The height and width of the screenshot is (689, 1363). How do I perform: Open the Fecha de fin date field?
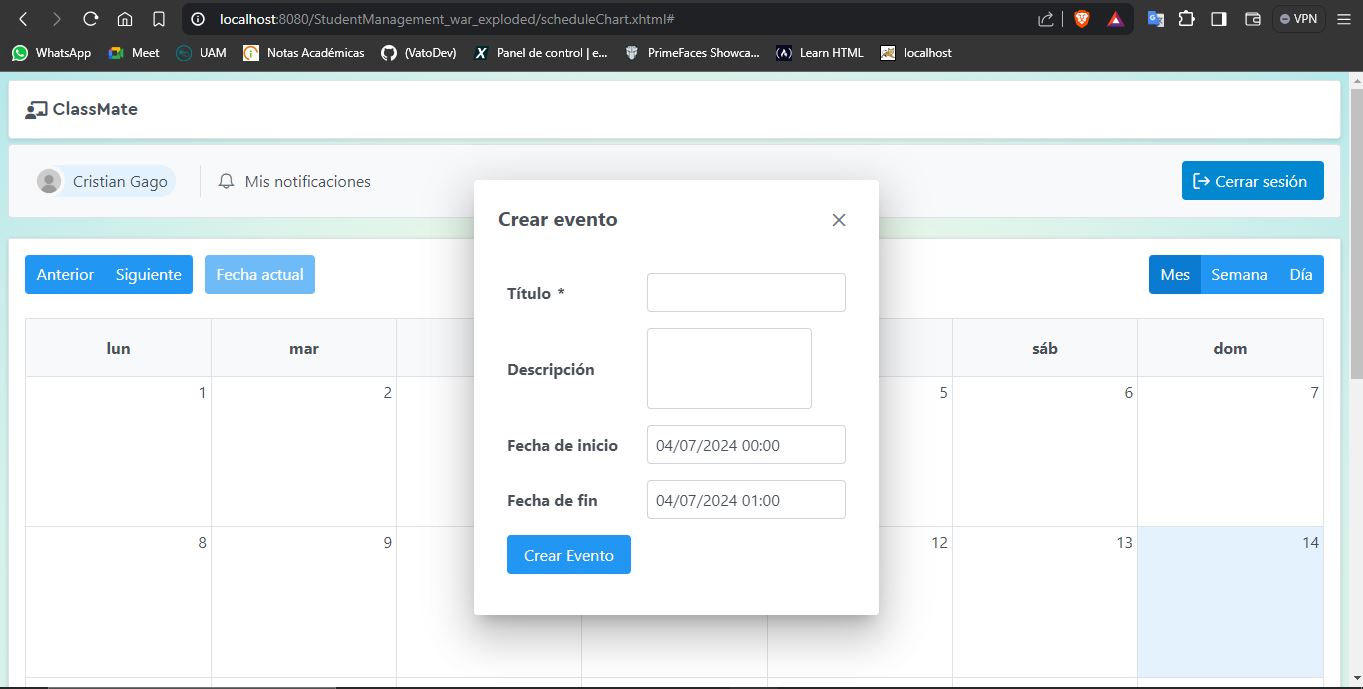click(746, 500)
